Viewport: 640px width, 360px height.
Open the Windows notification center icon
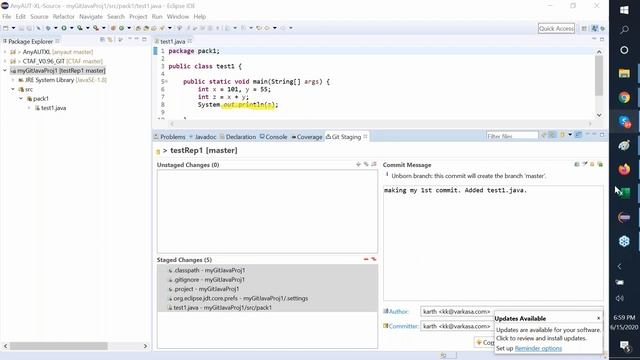point(624,346)
